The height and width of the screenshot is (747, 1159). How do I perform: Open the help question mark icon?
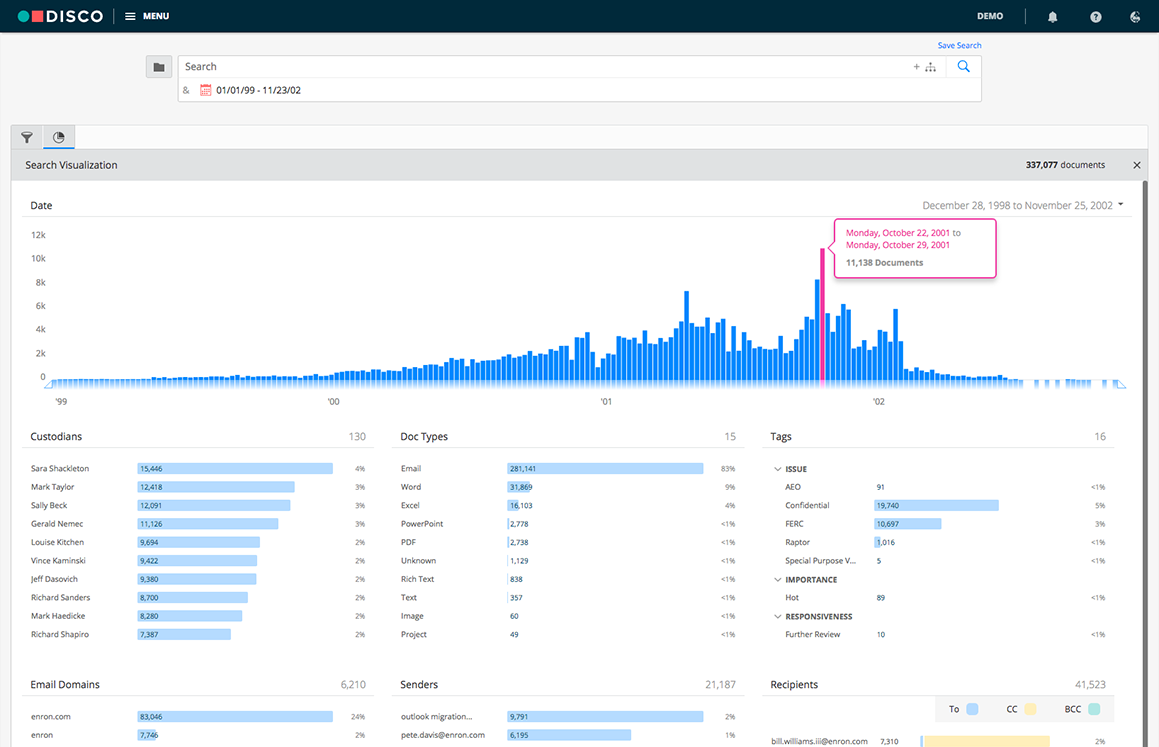click(x=1095, y=17)
